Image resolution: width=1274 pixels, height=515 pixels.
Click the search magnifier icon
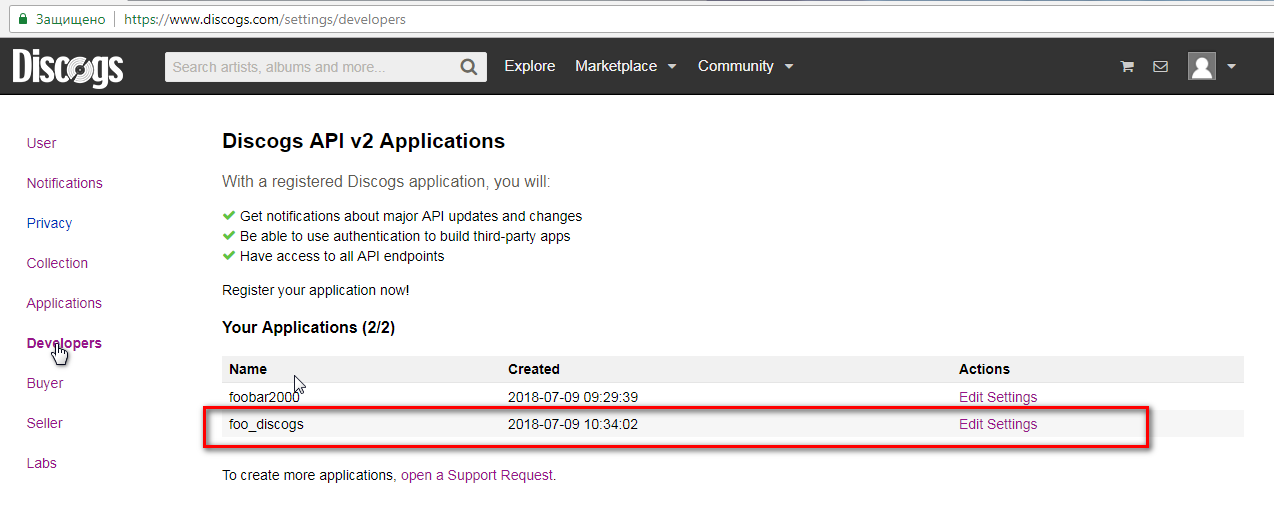click(x=468, y=67)
